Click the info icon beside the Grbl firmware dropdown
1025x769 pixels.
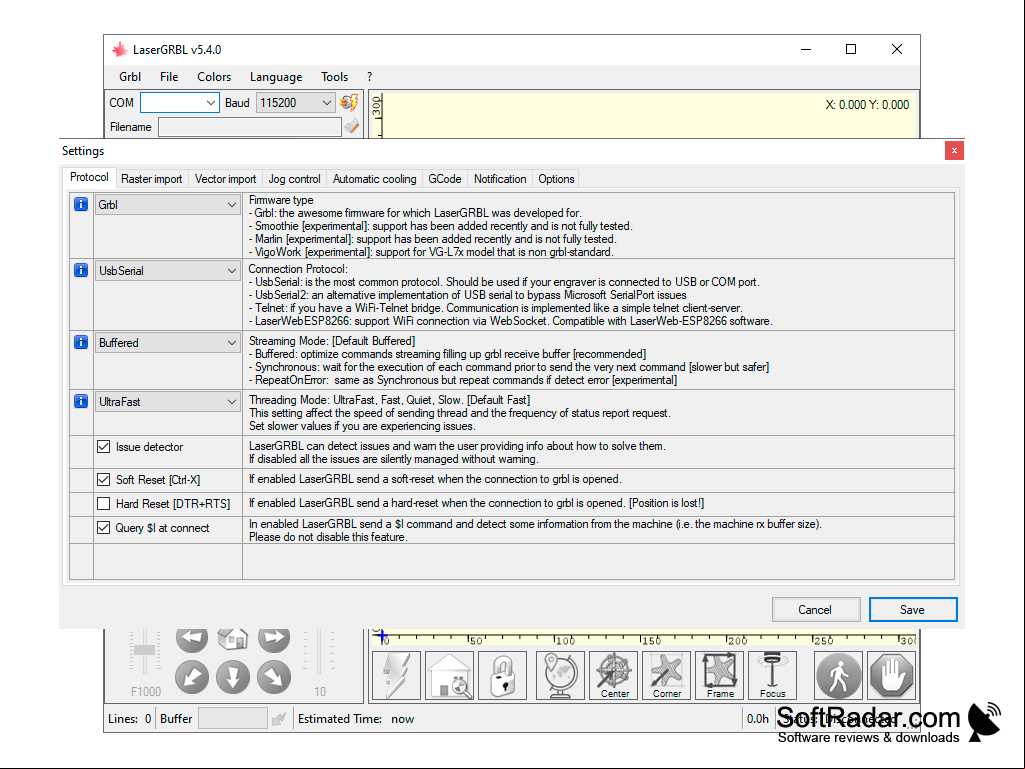point(81,205)
